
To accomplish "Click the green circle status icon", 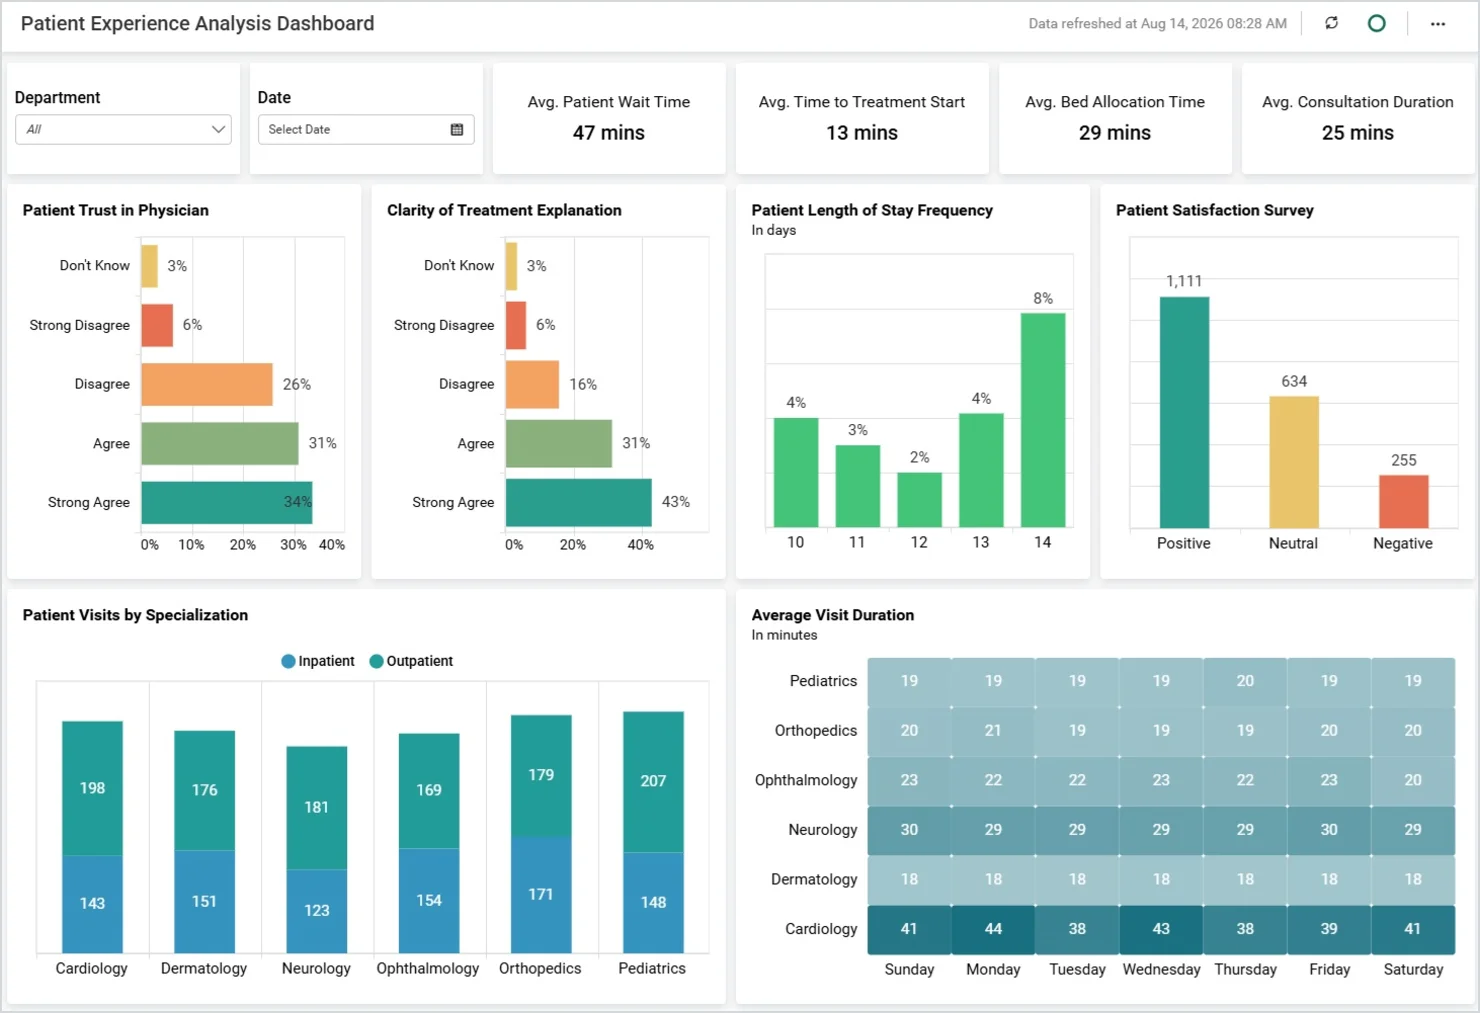I will click(1376, 23).
